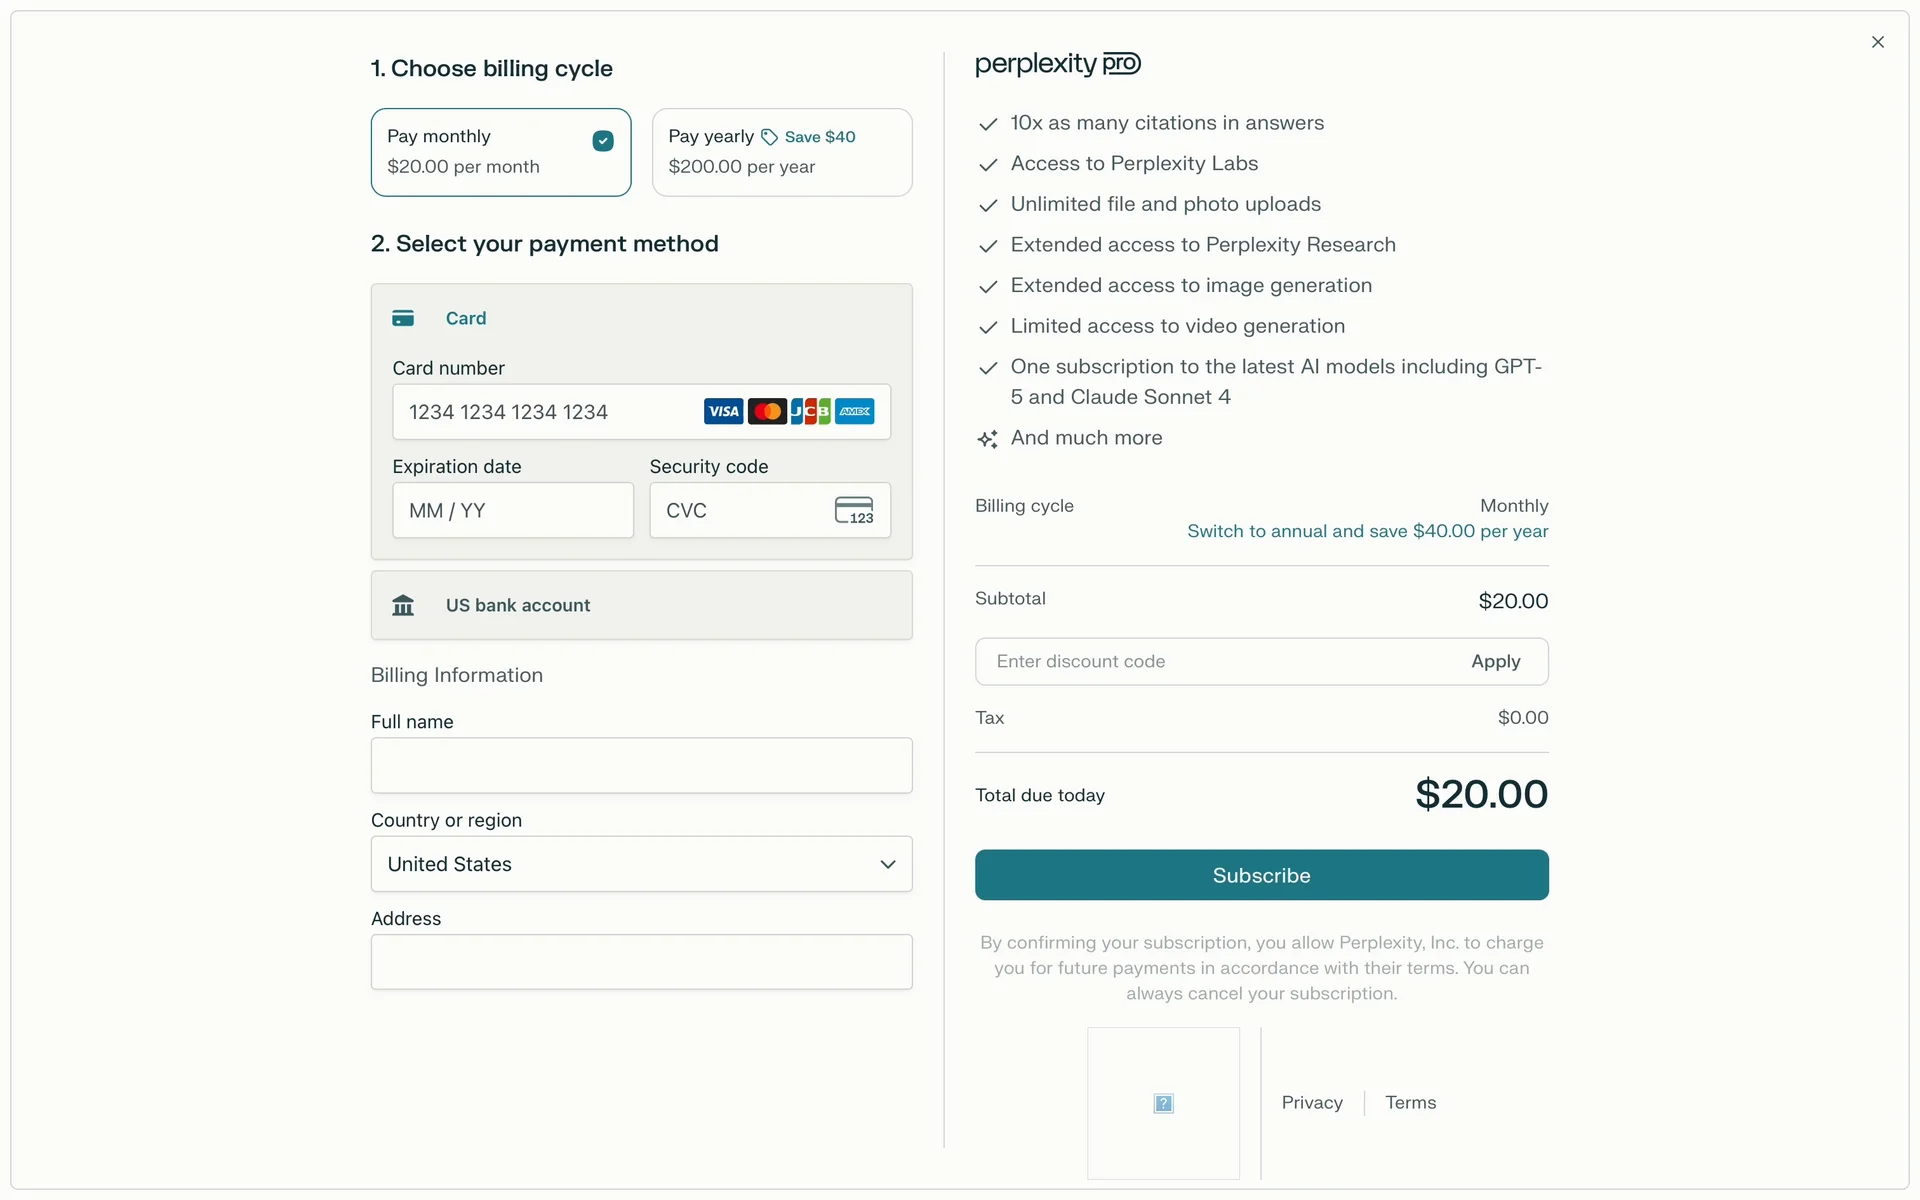Click the Perplexity Pro logo

pyautogui.click(x=1057, y=64)
